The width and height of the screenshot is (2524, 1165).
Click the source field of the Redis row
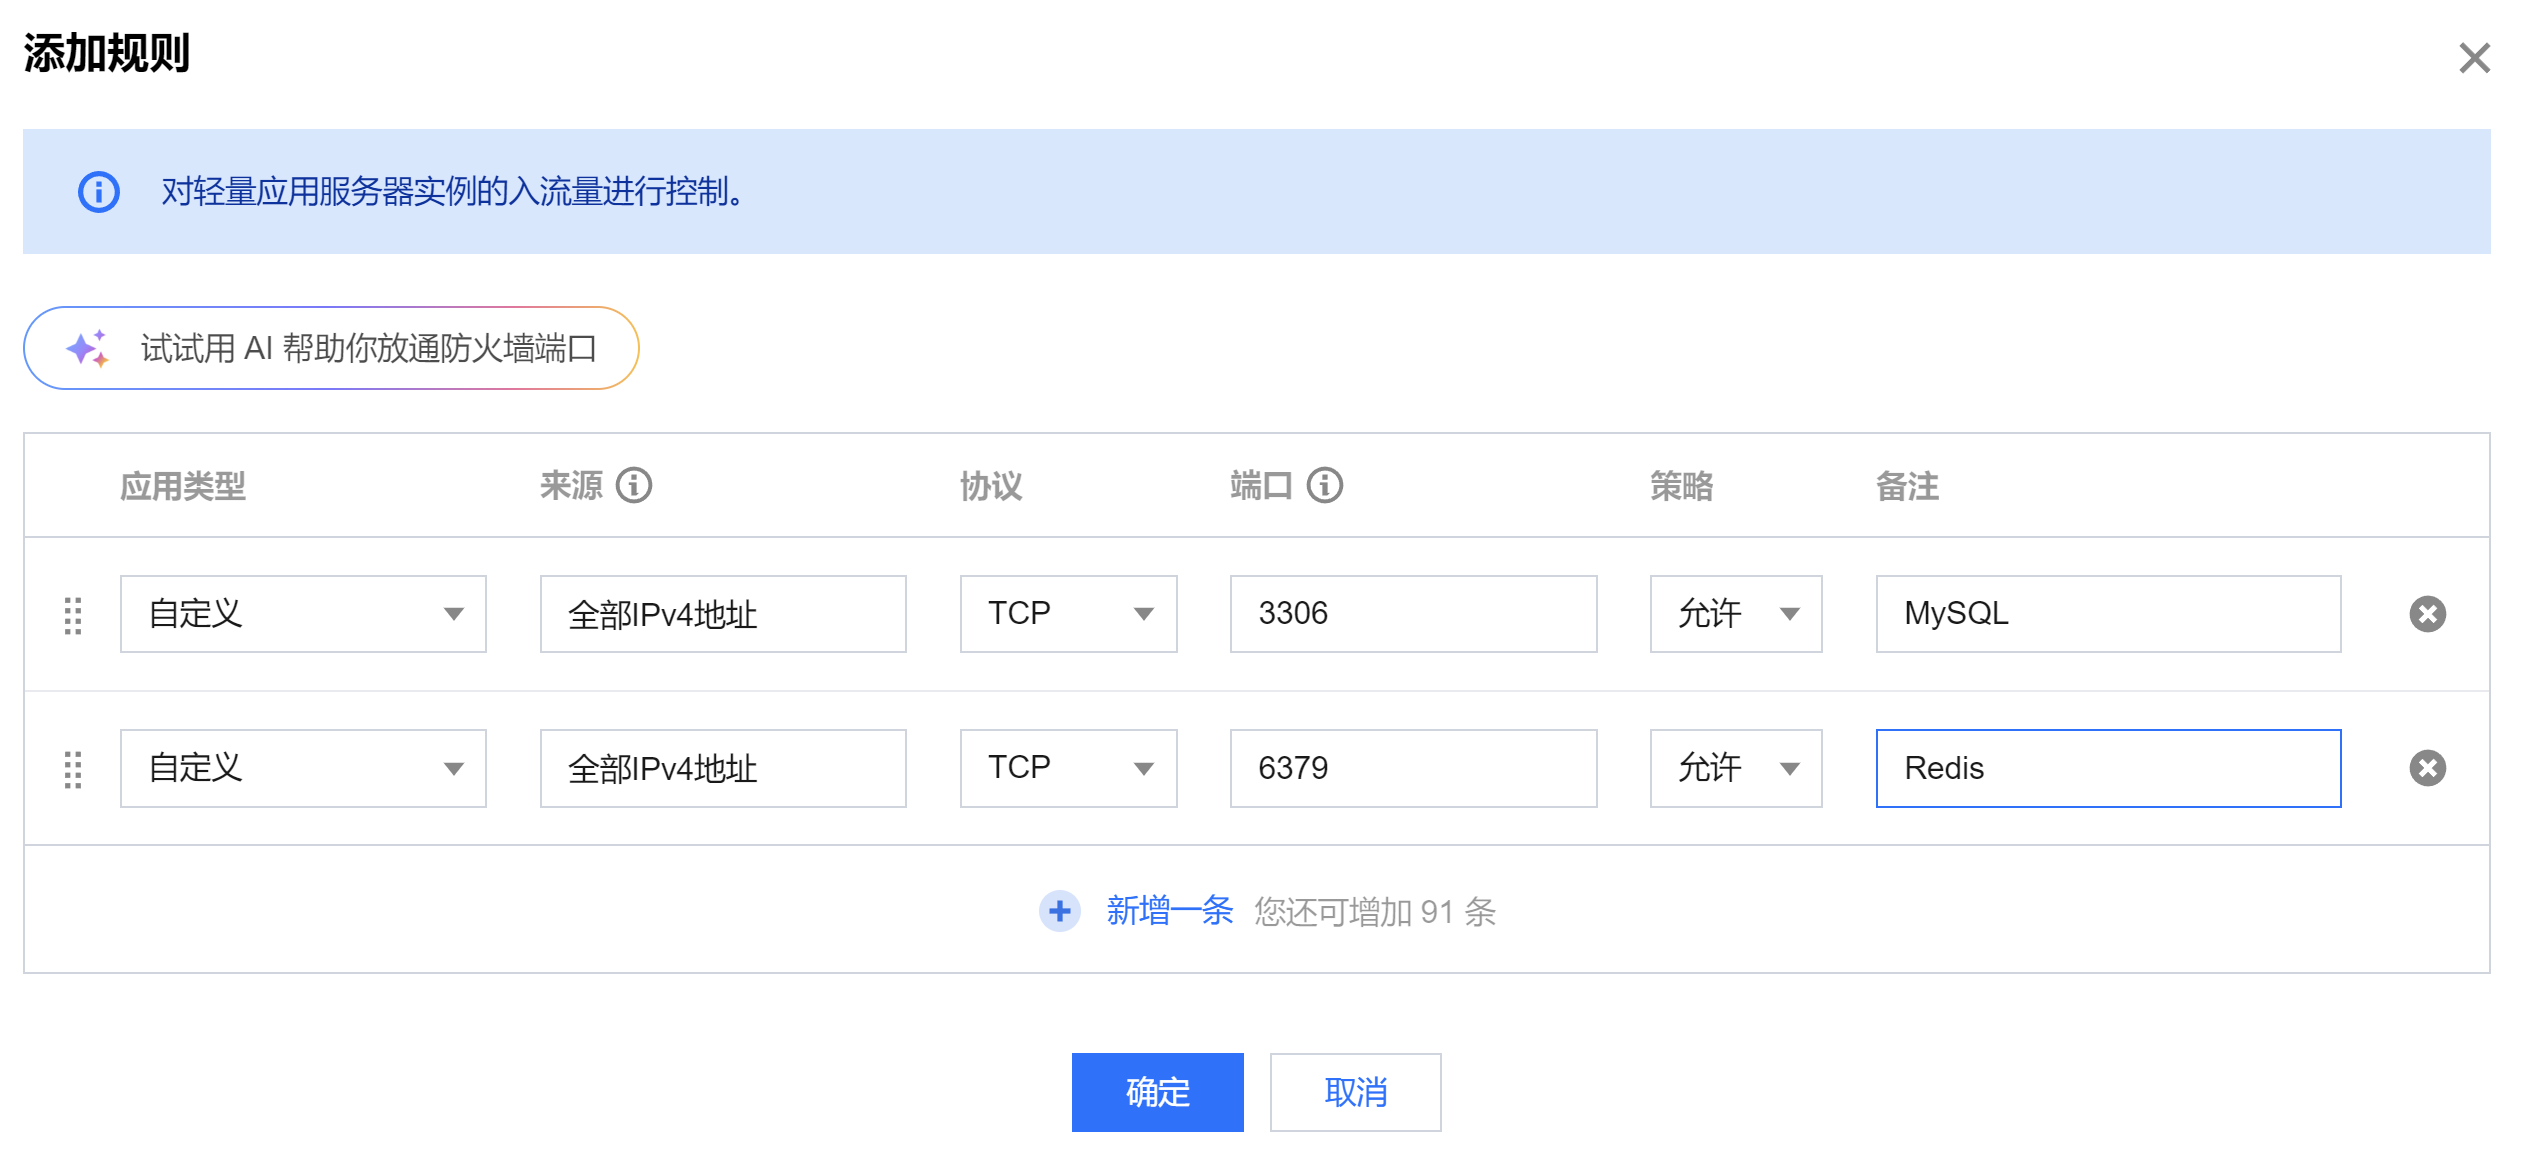[x=722, y=768]
